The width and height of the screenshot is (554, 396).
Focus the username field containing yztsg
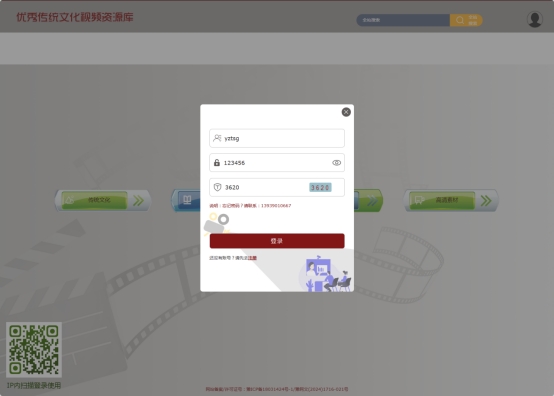[x=277, y=138]
